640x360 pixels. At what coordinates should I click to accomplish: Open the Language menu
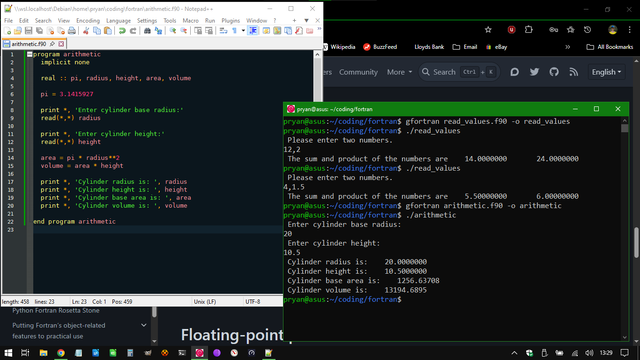coord(118,20)
